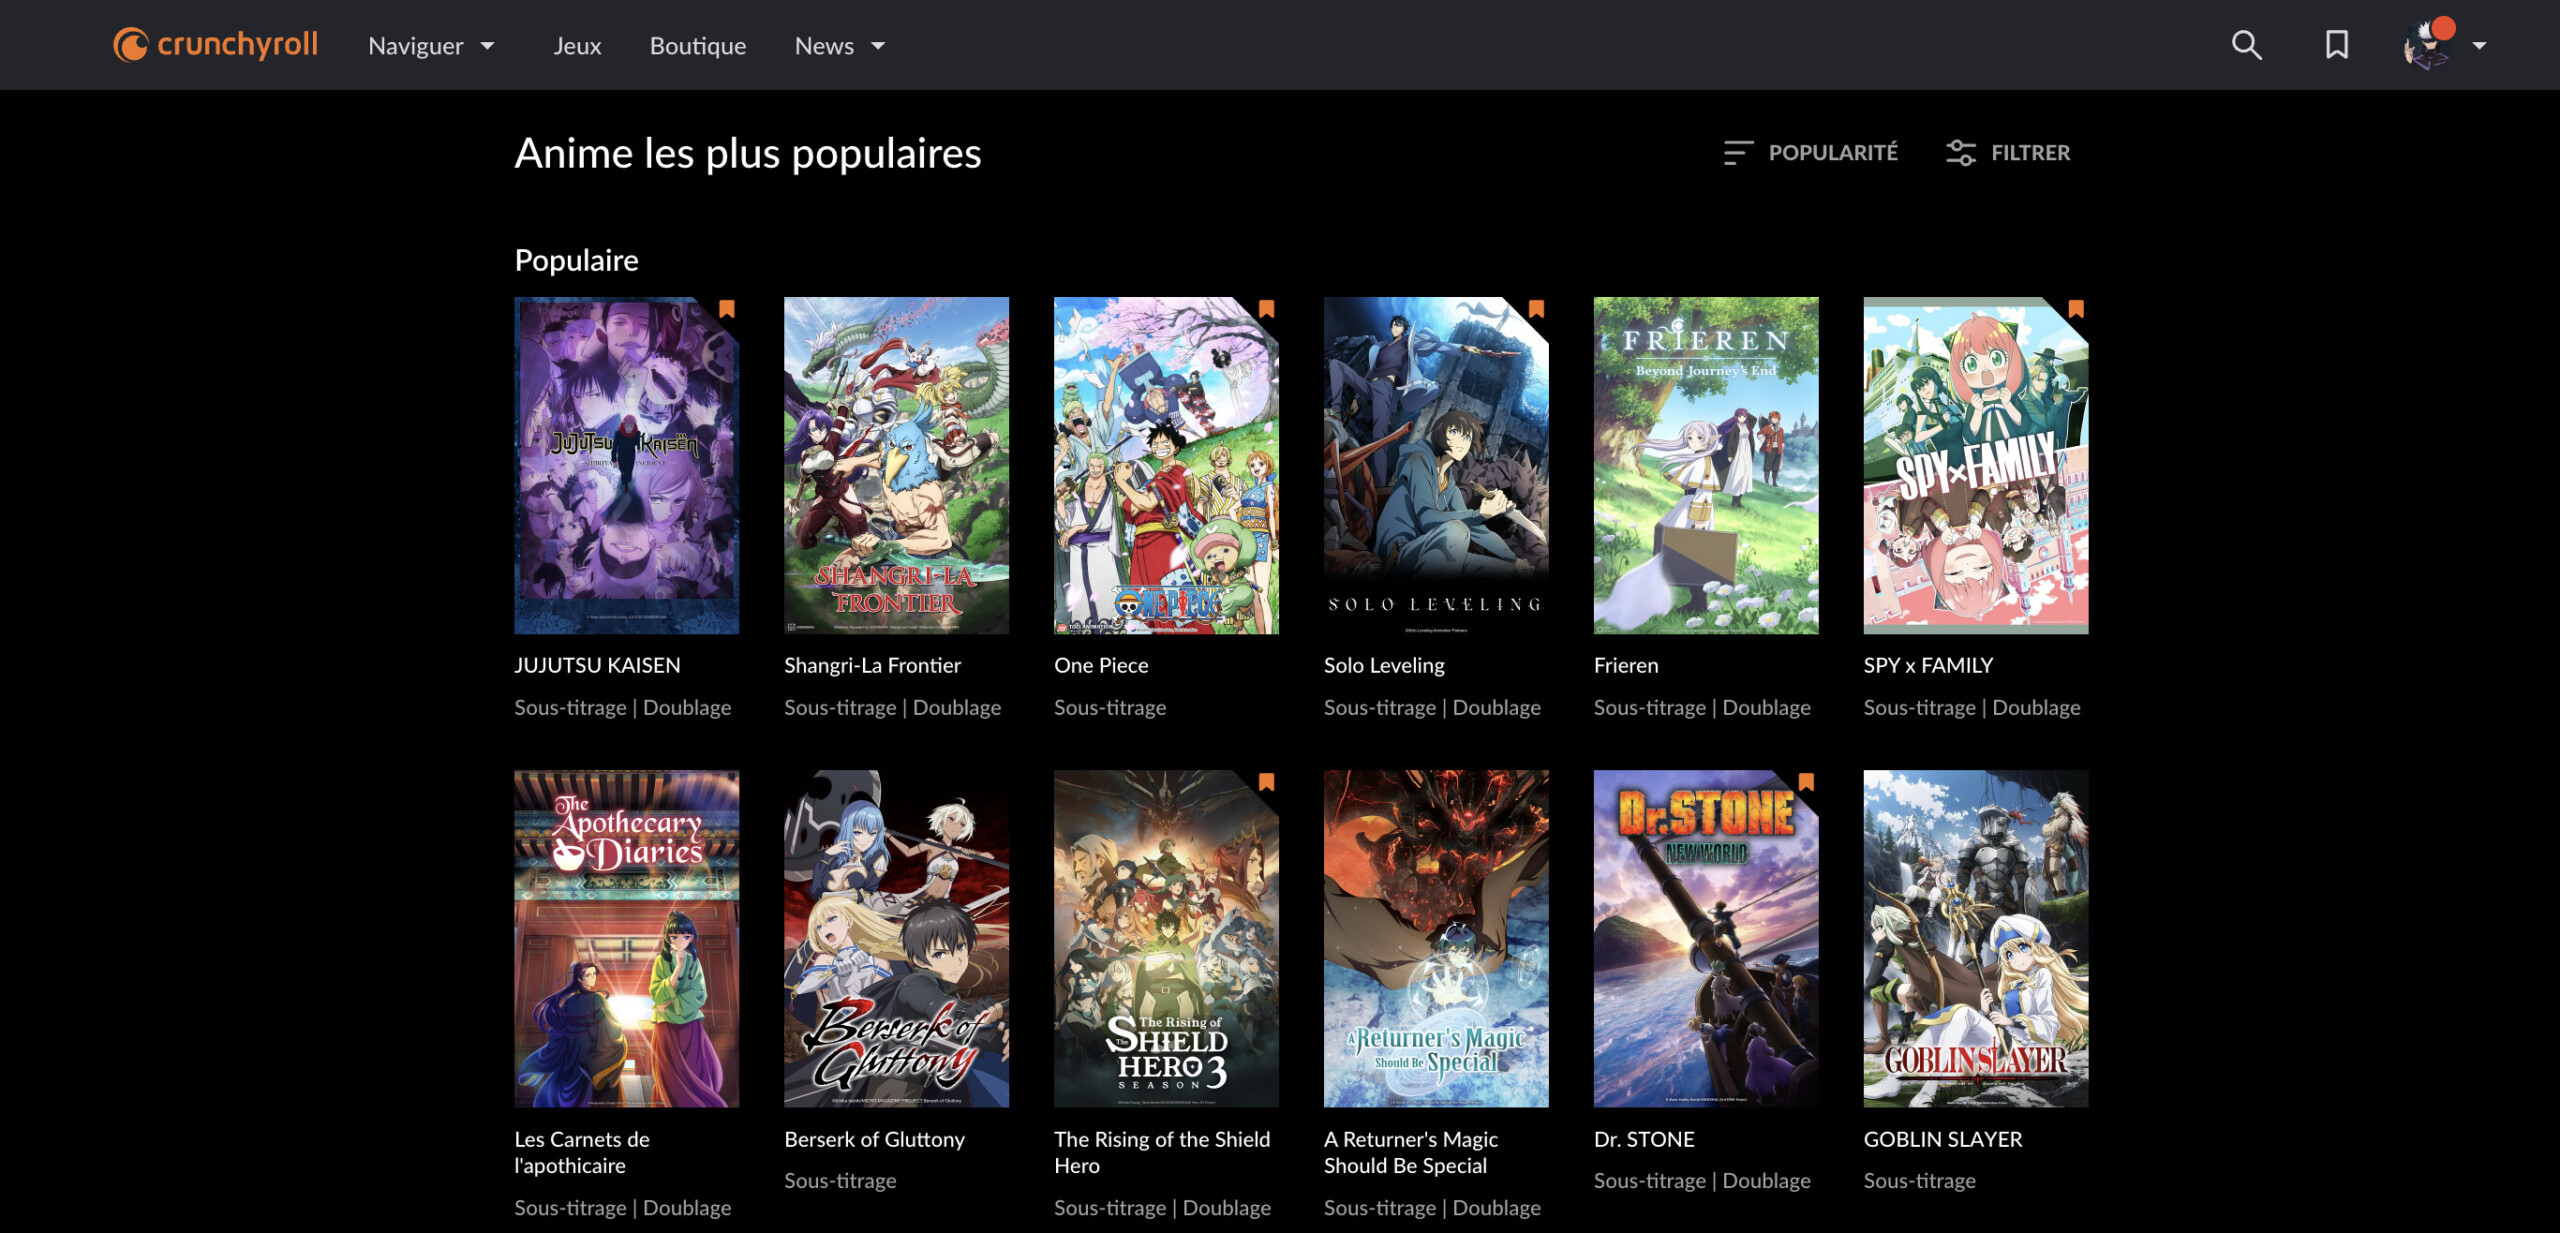The image size is (2560, 1233).
Task: Expand the News dropdown menu
Action: (840, 46)
